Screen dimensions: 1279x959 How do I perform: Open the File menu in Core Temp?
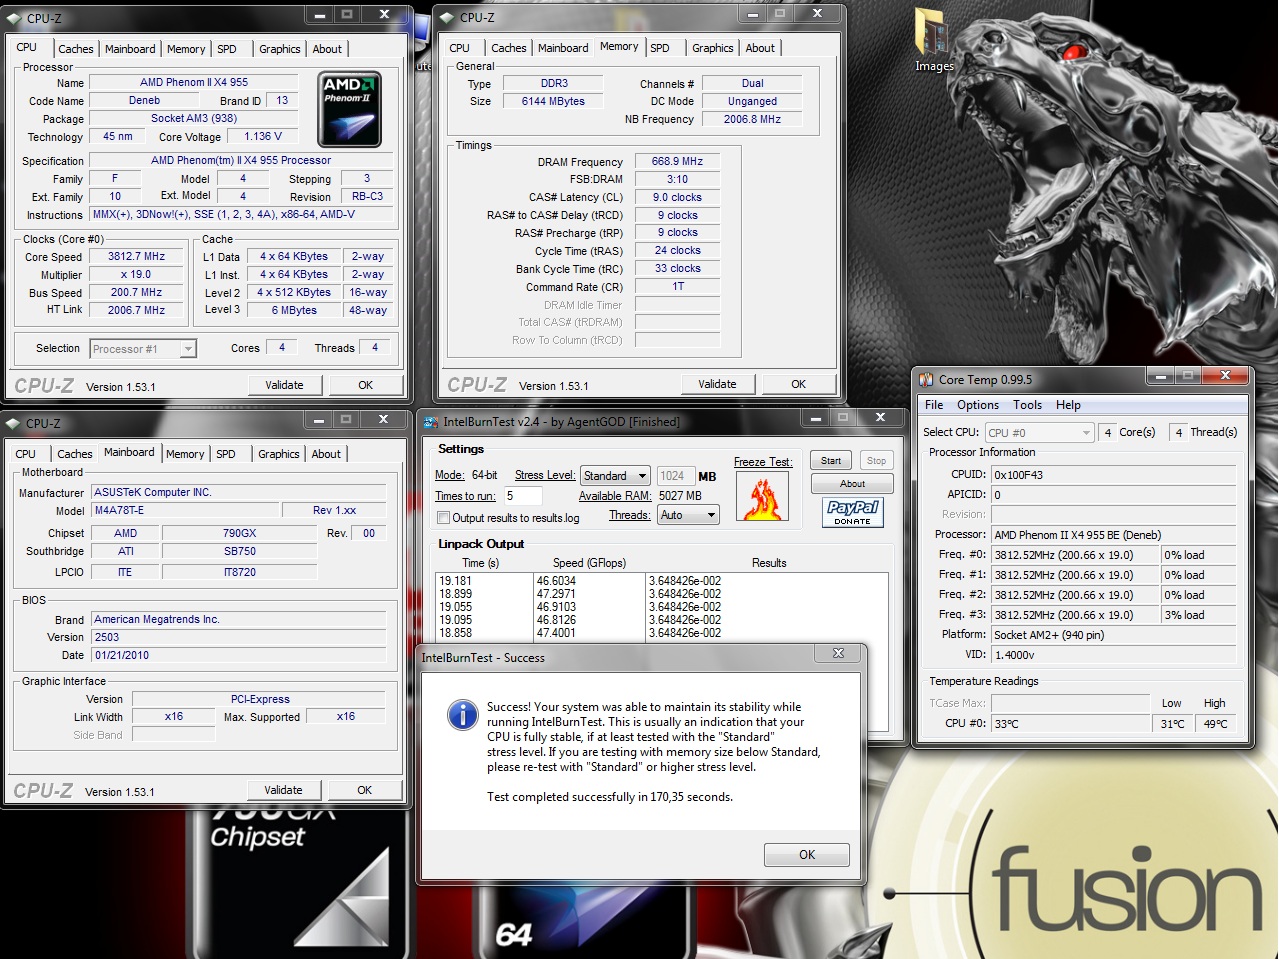934,405
